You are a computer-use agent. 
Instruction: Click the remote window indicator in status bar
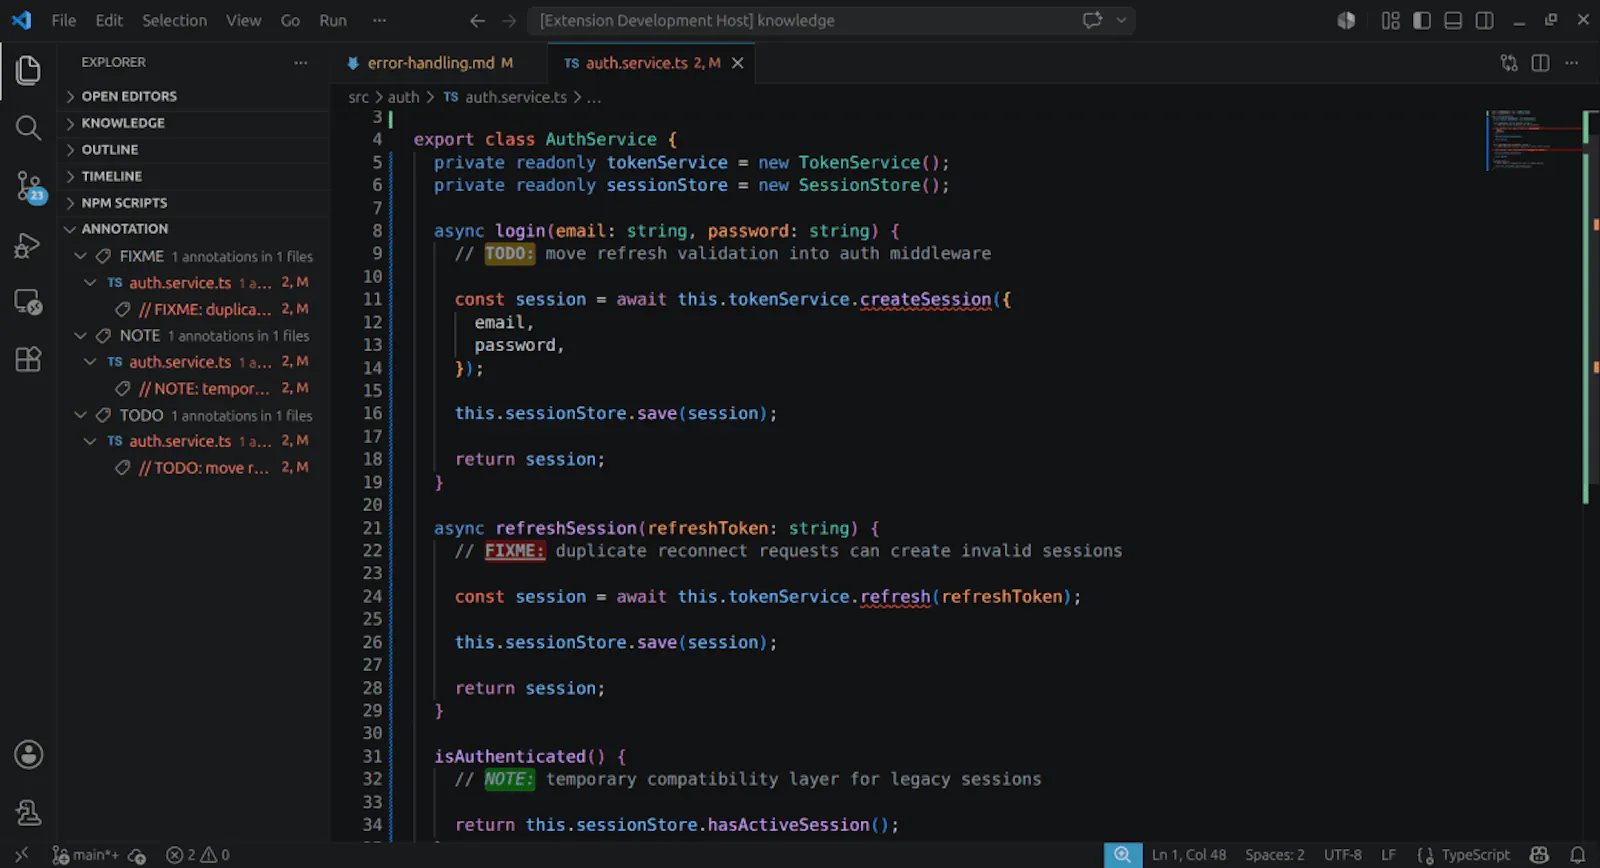21,855
